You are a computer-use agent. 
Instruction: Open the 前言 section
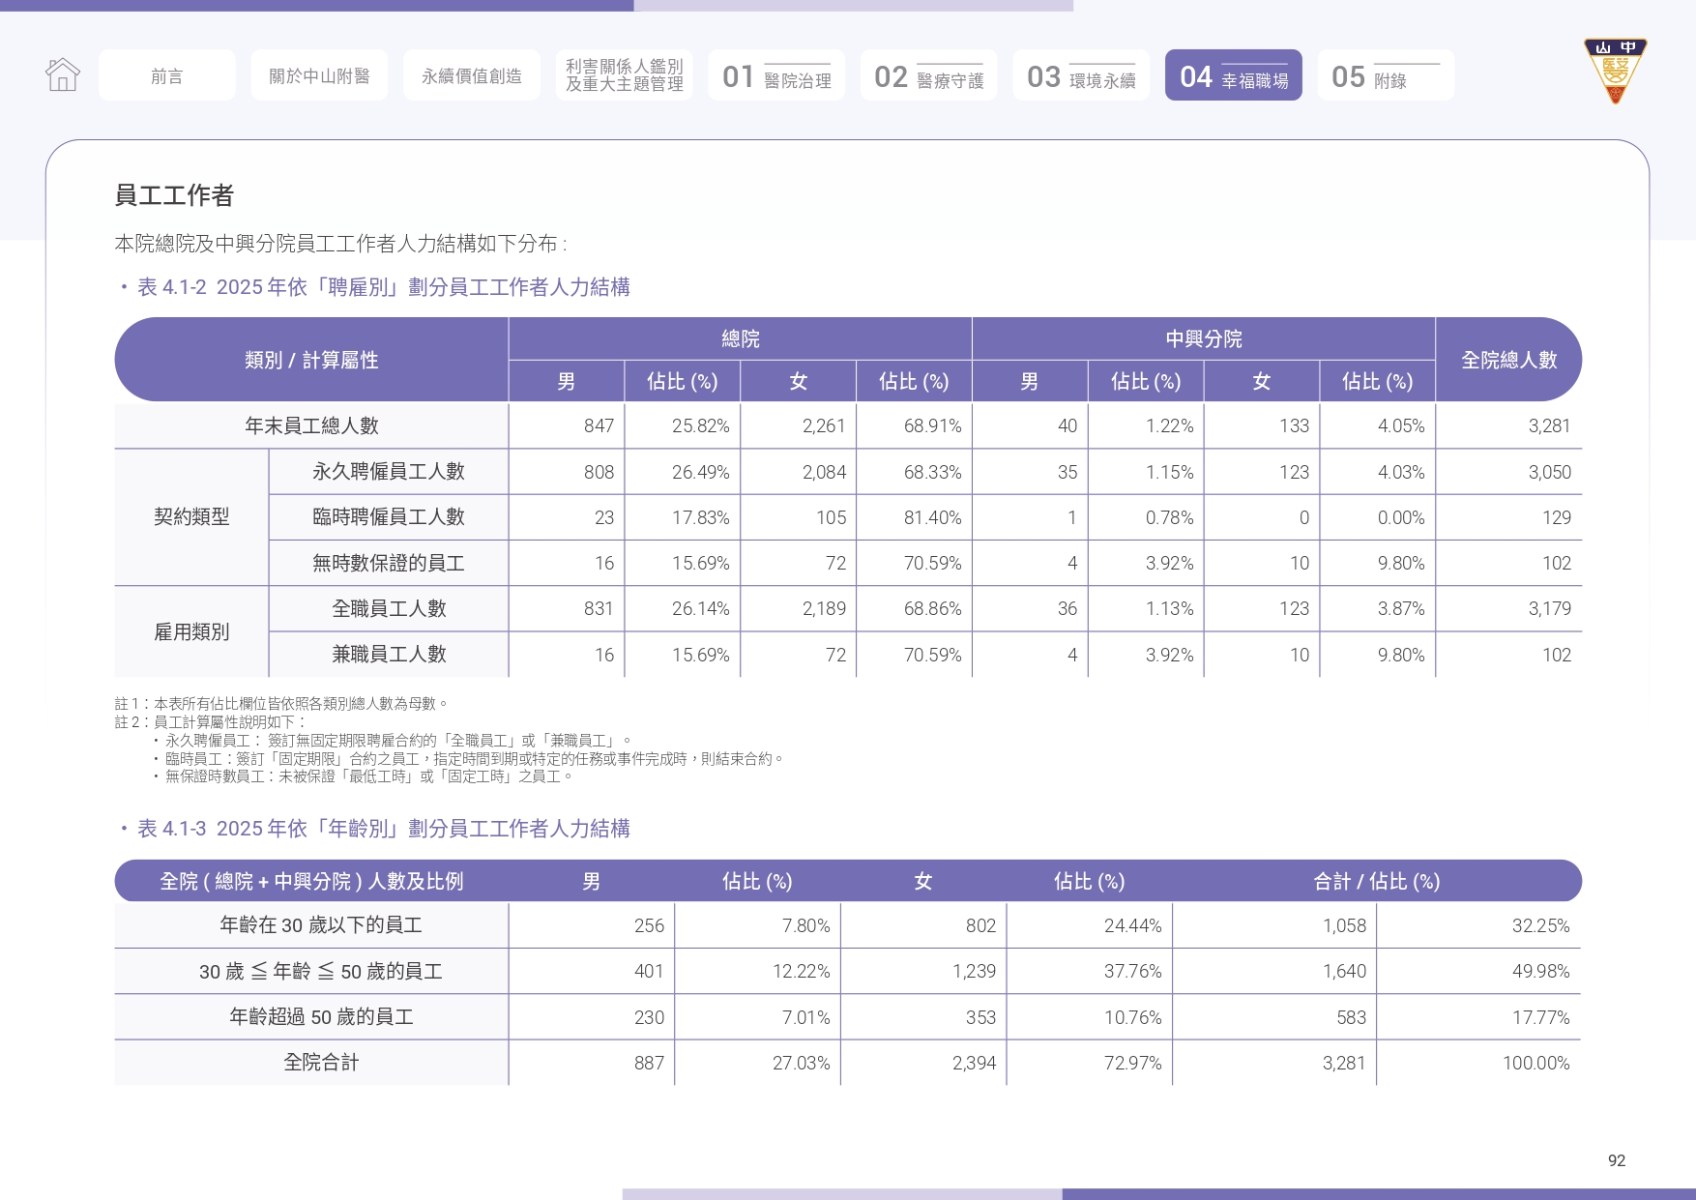click(x=167, y=75)
